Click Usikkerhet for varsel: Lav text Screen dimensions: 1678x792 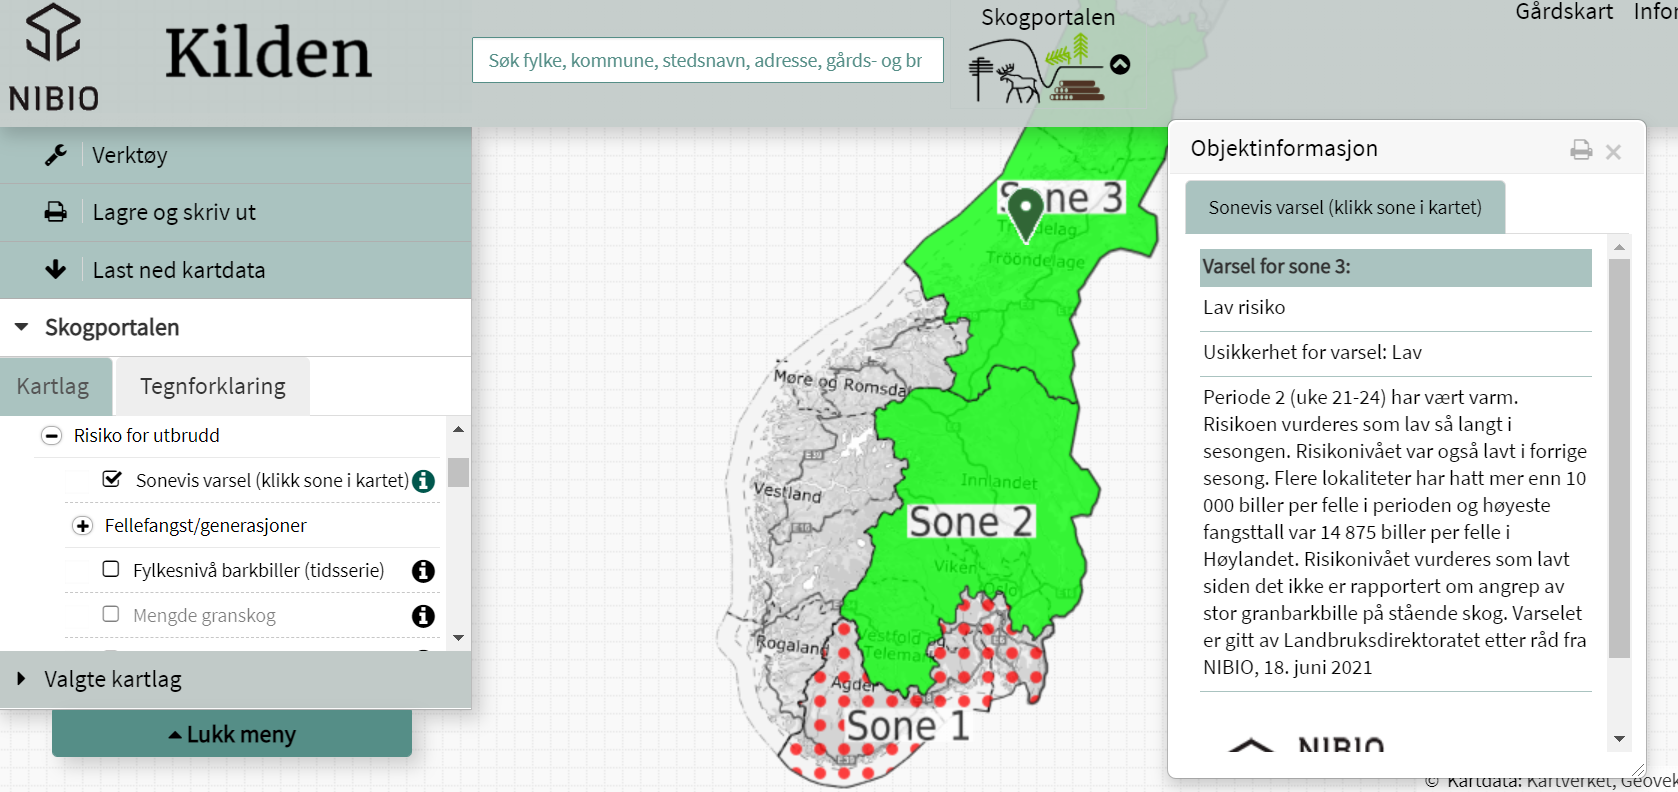(x=1312, y=353)
